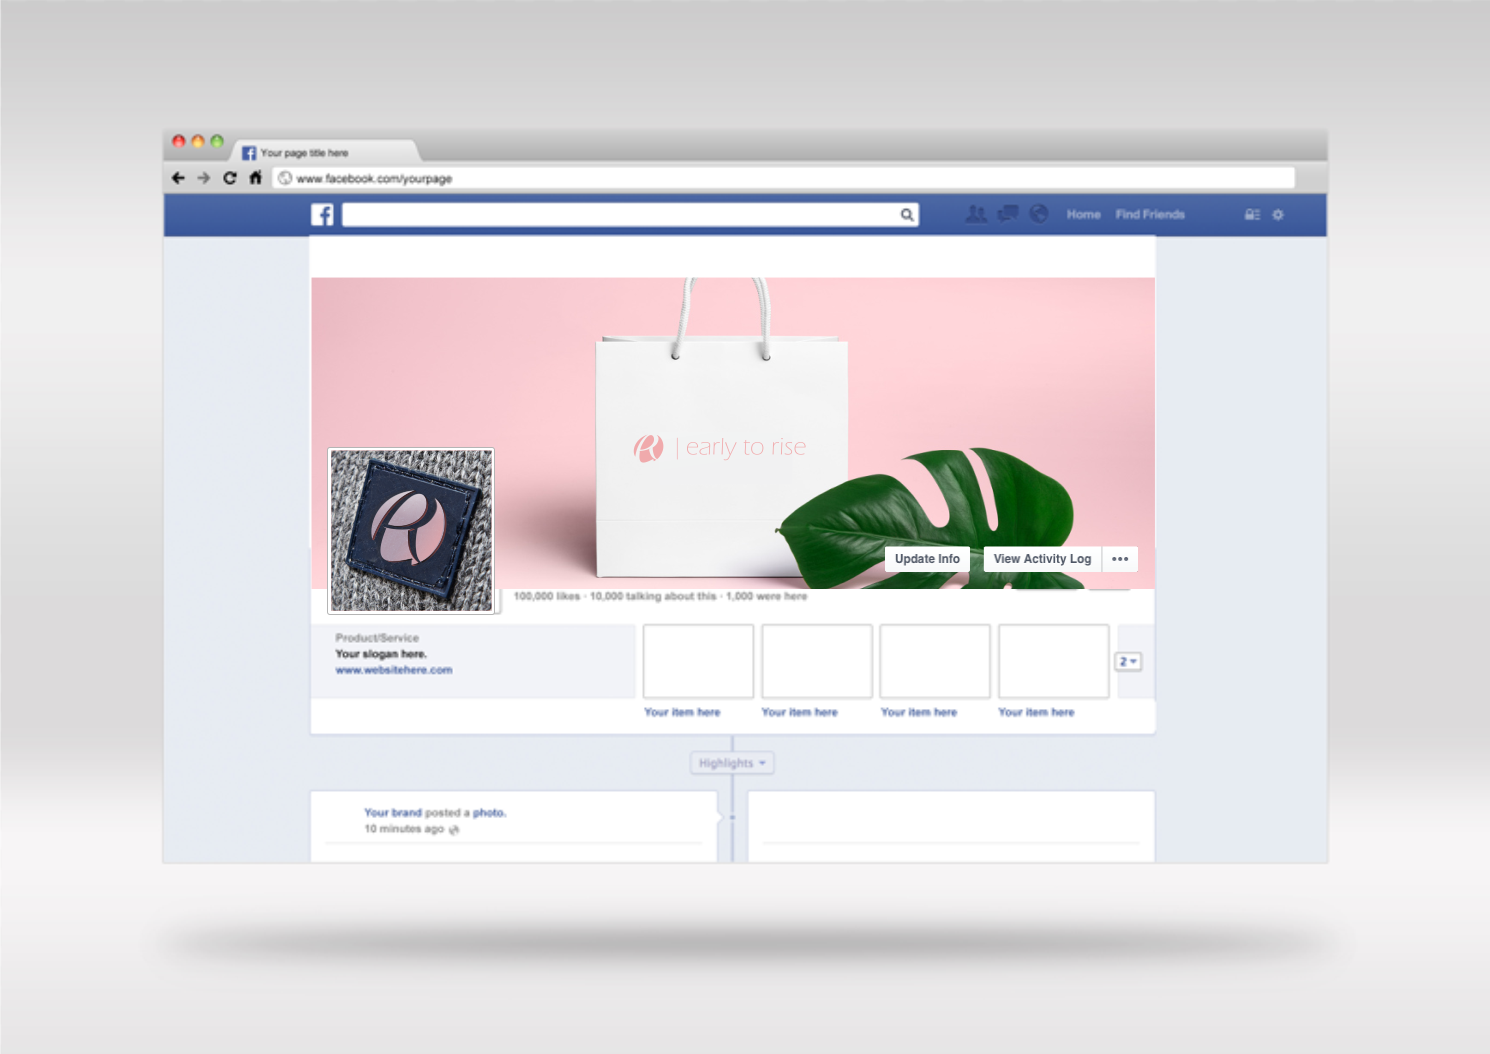1490x1054 pixels.
Task: Click the browser home icon
Action: [255, 178]
